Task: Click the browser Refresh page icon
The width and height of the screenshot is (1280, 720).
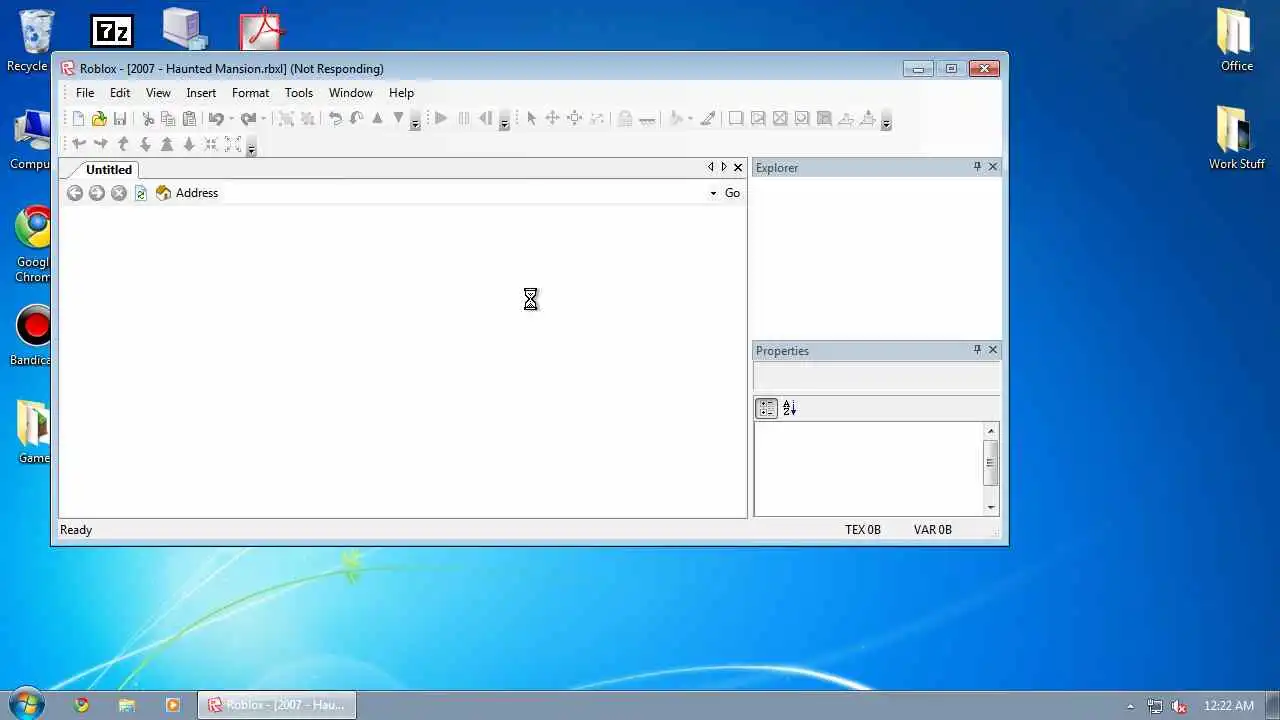Action: pyautogui.click(x=141, y=193)
